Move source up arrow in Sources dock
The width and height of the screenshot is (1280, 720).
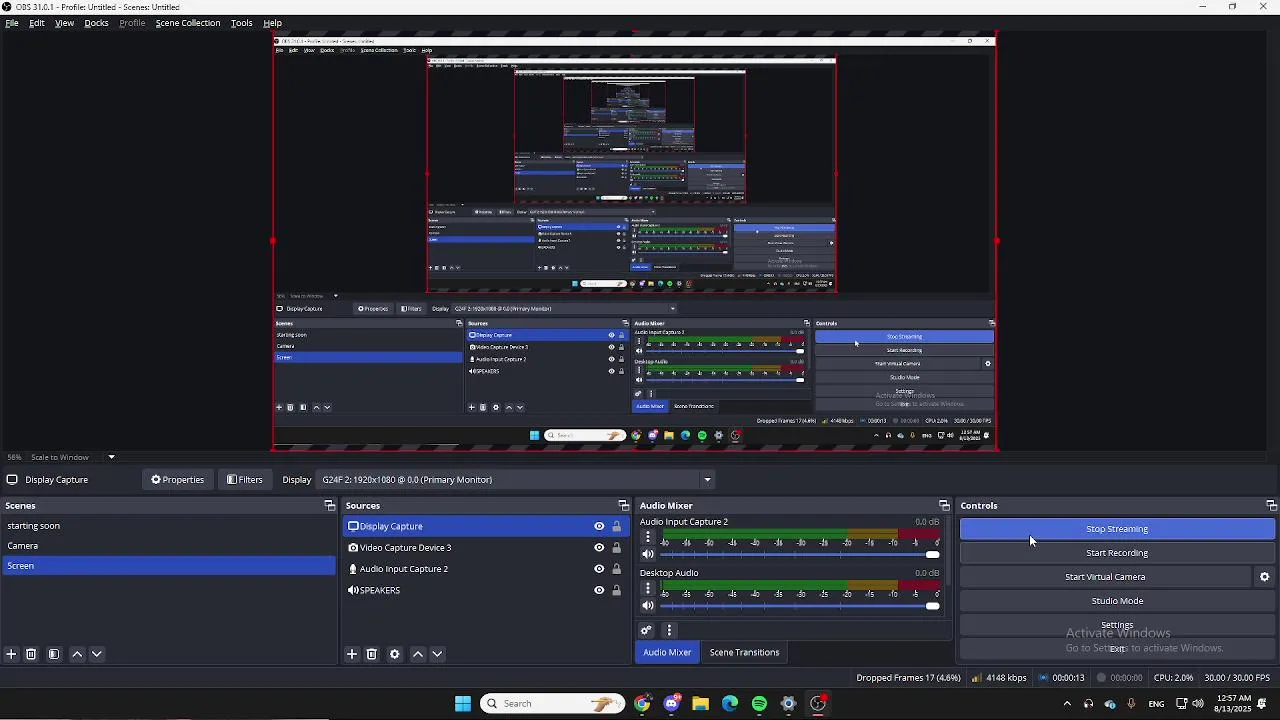[x=418, y=654]
